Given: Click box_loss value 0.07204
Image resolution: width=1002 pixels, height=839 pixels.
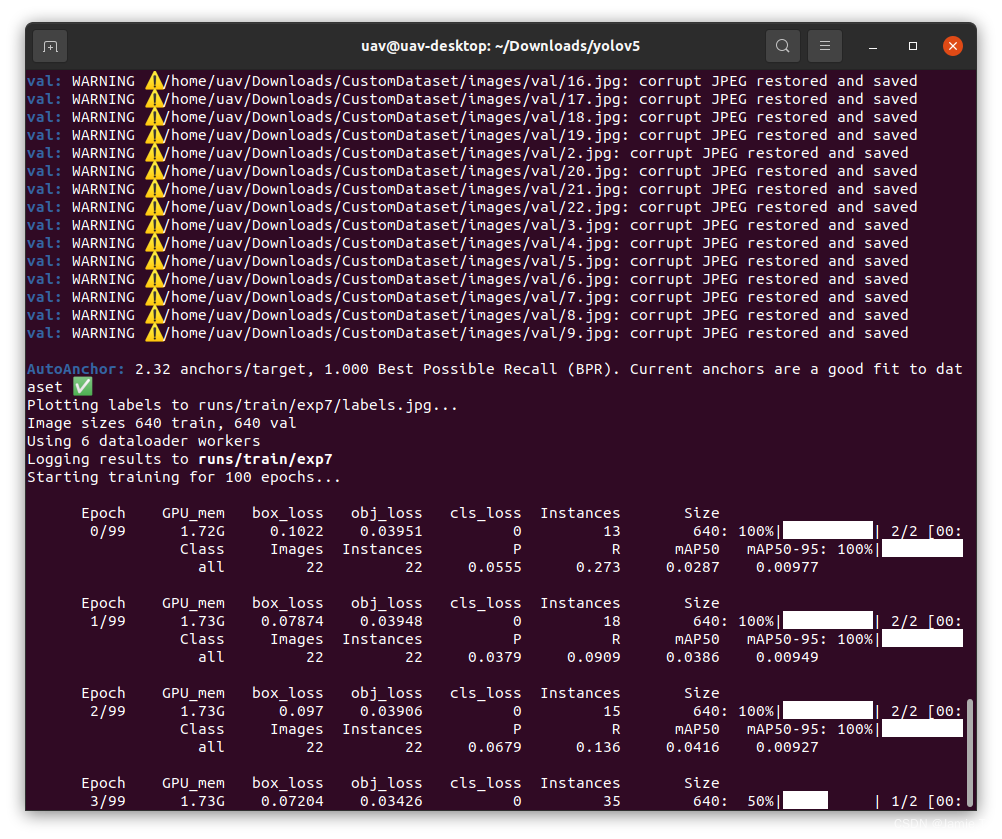Looking at the screenshot, I should [x=292, y=801].
